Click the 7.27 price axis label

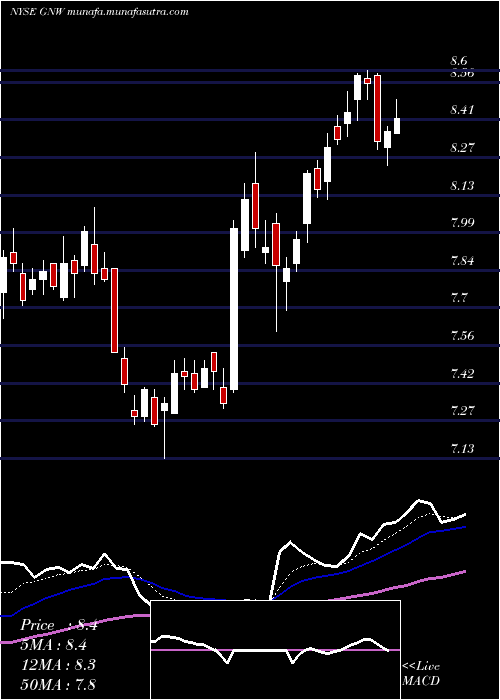(462, 411)
